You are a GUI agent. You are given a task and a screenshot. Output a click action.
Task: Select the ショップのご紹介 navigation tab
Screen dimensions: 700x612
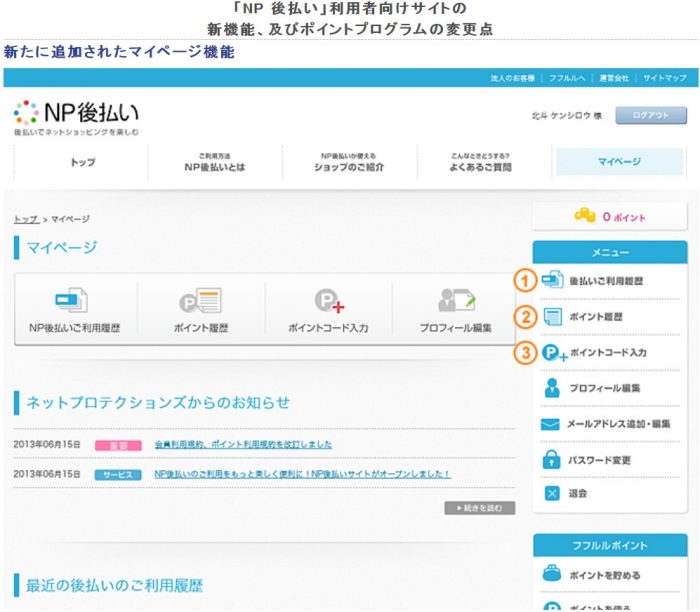click(349, 162)
